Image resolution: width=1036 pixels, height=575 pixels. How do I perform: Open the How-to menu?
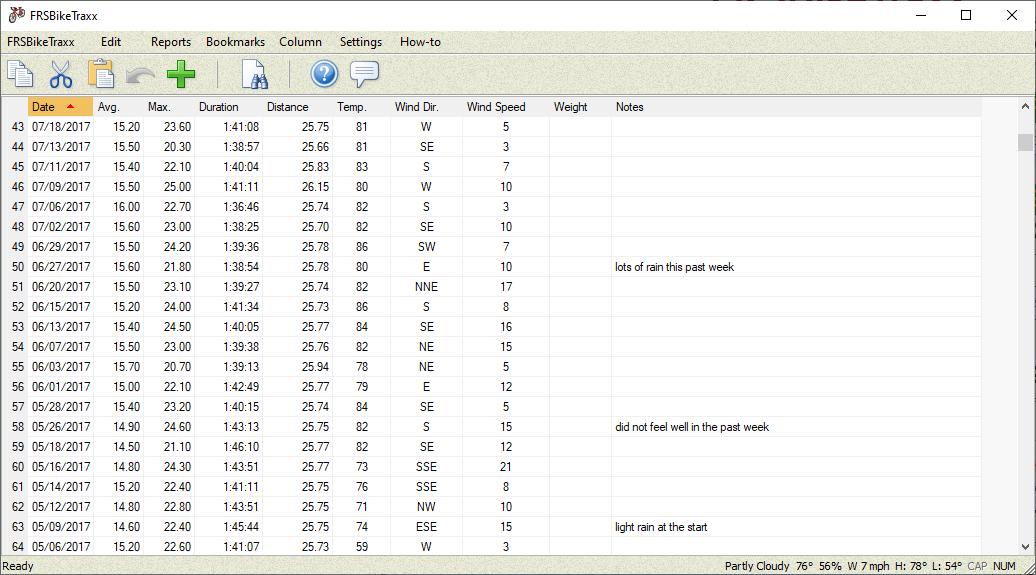coord(420,42)
